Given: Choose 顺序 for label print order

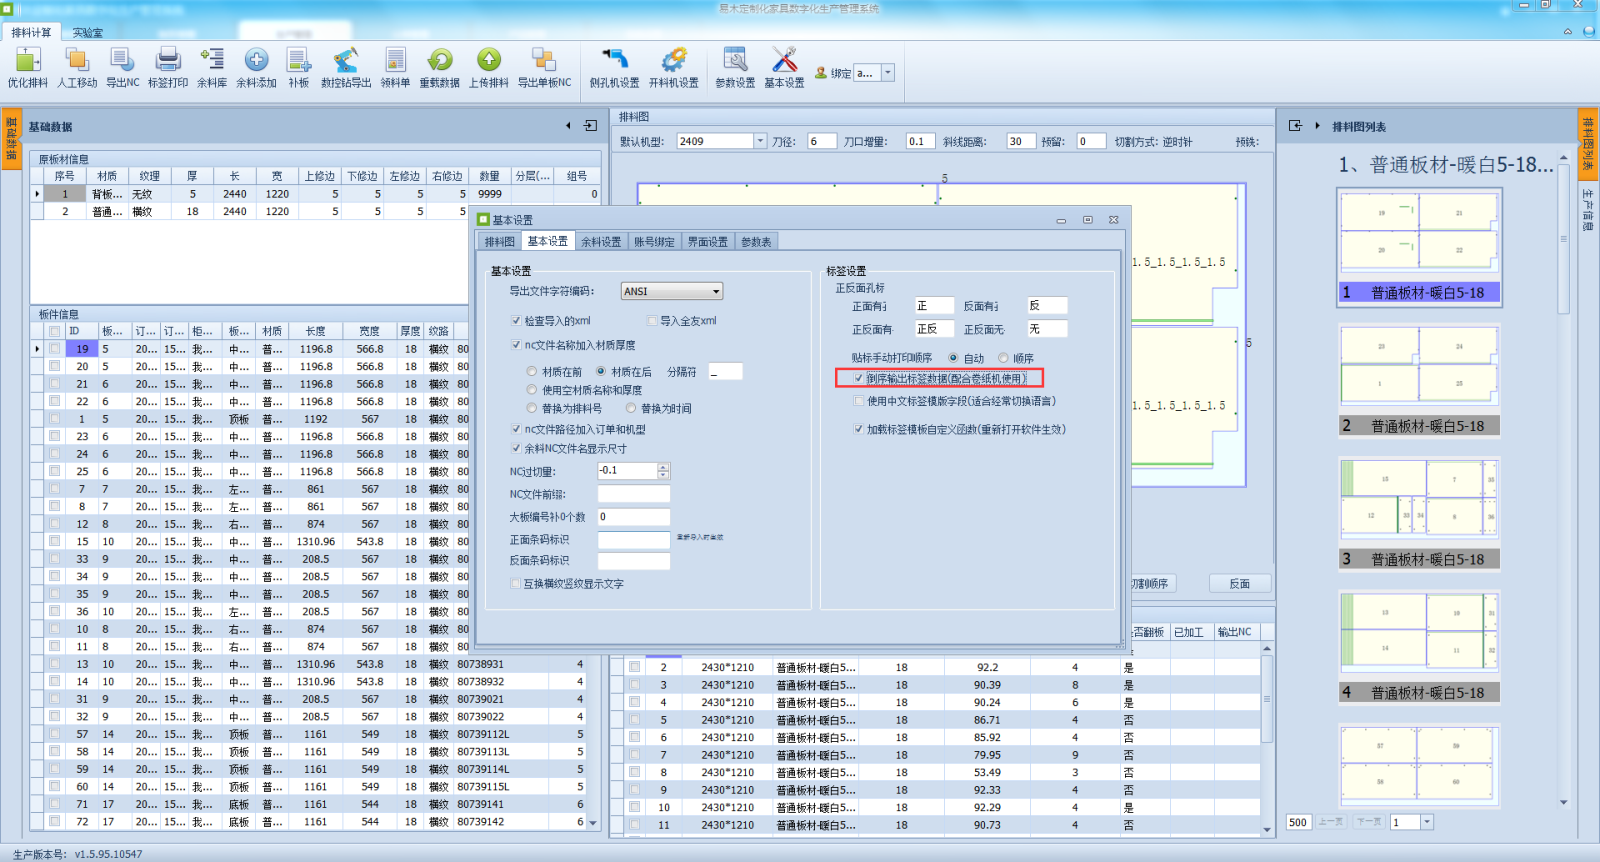Looking at the screenshot, I should click(1003, 358).
